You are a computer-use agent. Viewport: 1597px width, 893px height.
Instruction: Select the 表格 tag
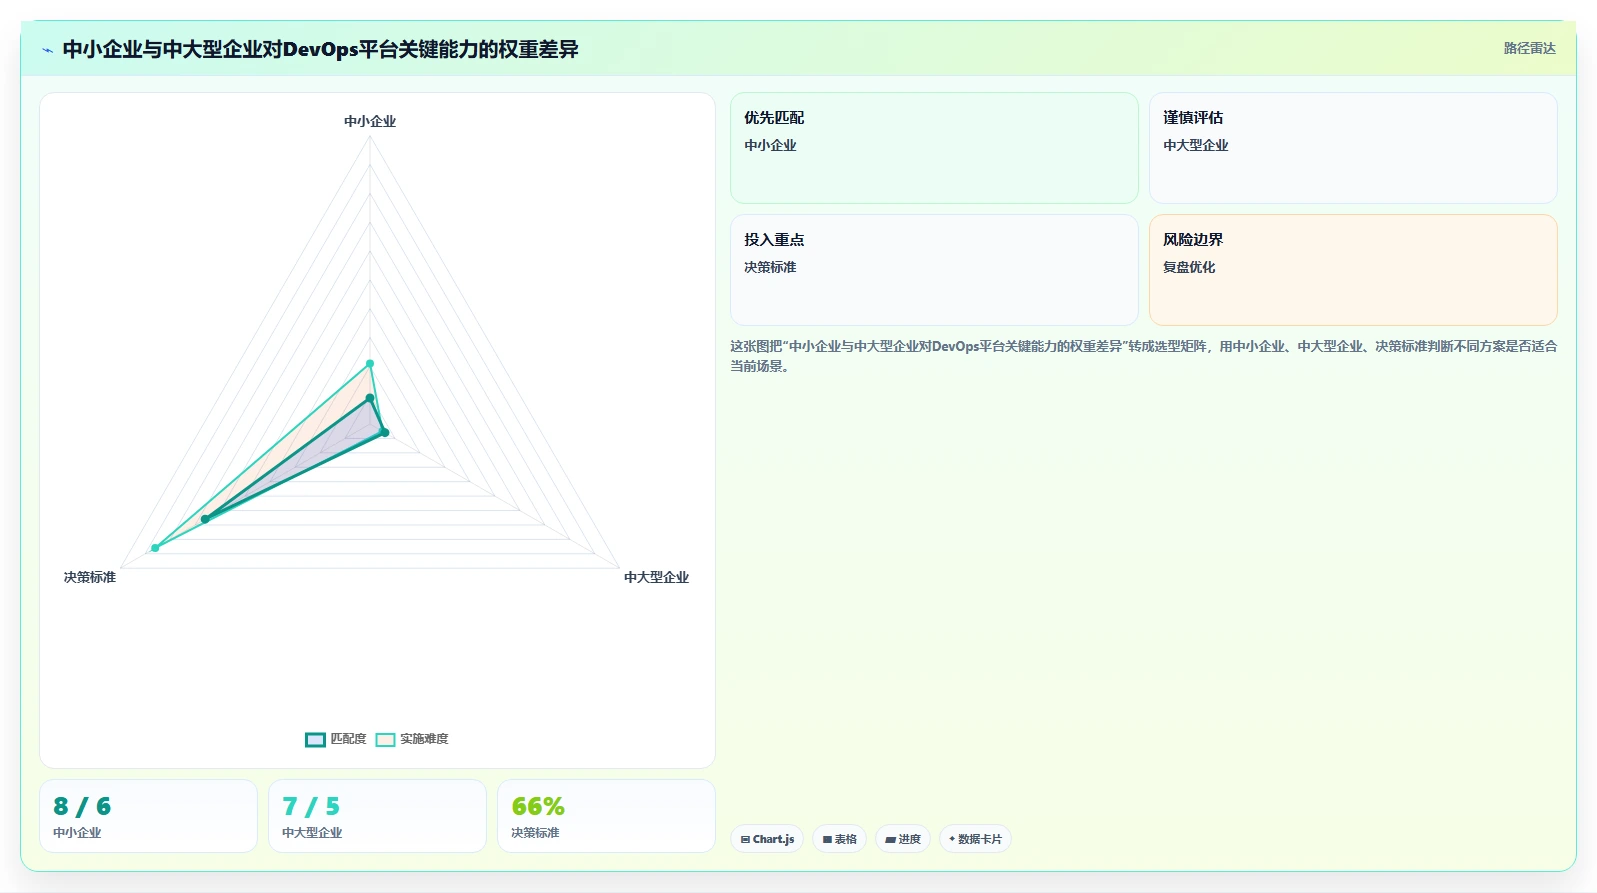pyautogui.click(x=839, y=839)
